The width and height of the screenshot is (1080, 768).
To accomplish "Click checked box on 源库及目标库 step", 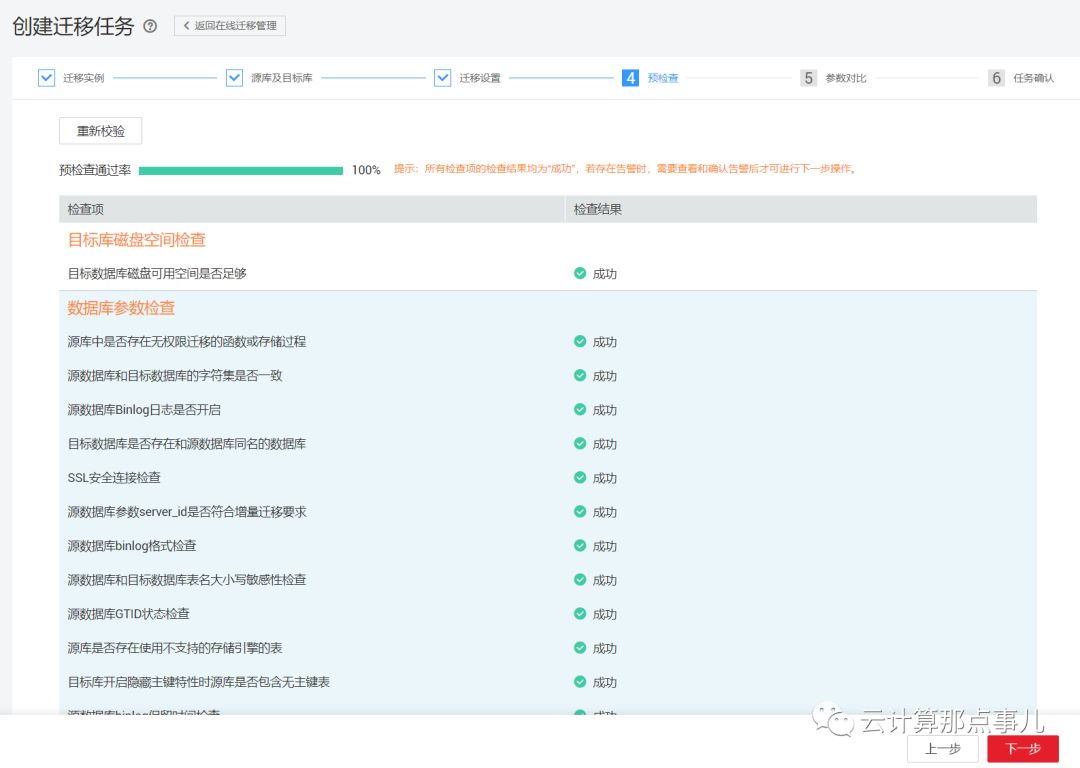I will 234,77.
